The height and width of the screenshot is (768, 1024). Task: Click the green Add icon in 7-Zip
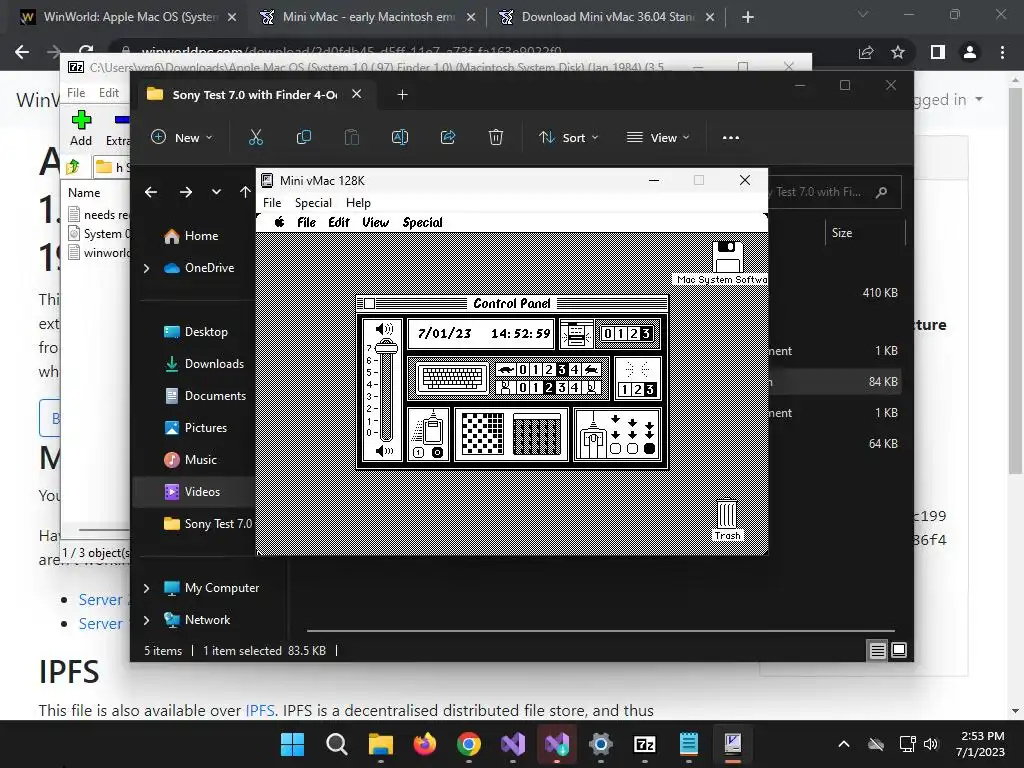coord(81,120)
